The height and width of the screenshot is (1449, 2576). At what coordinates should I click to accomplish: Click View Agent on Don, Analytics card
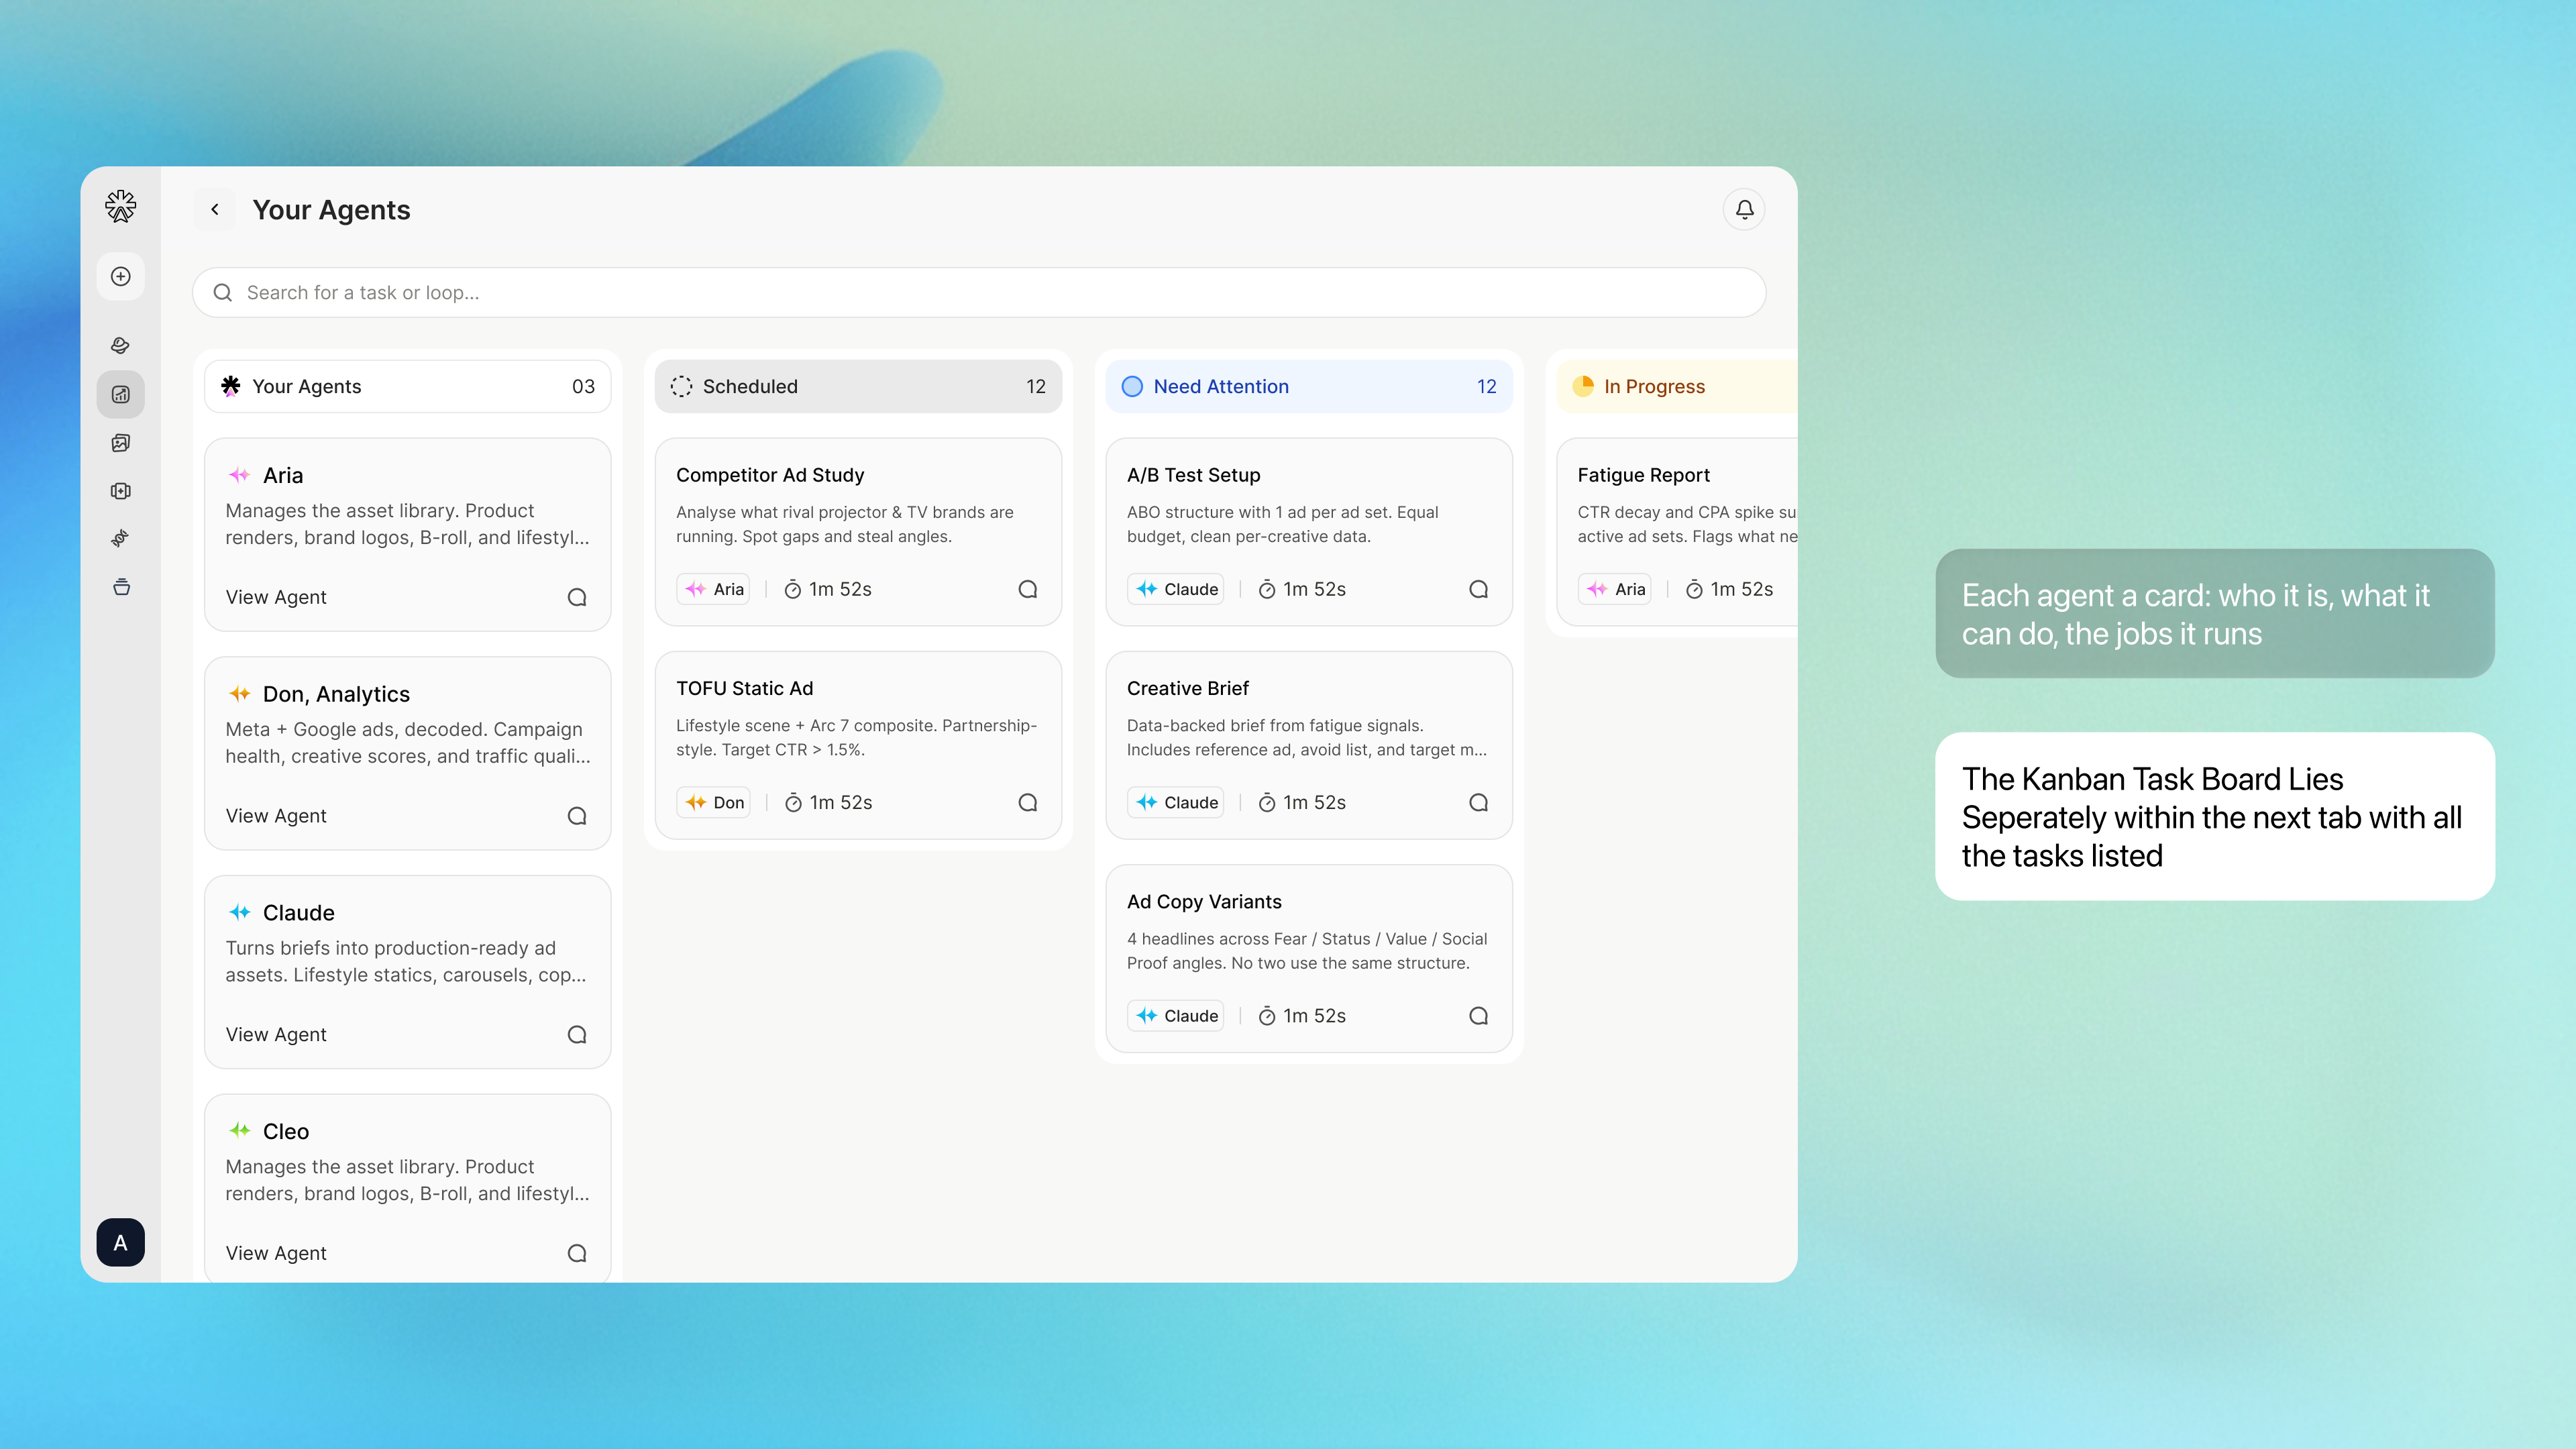(276, 816)
